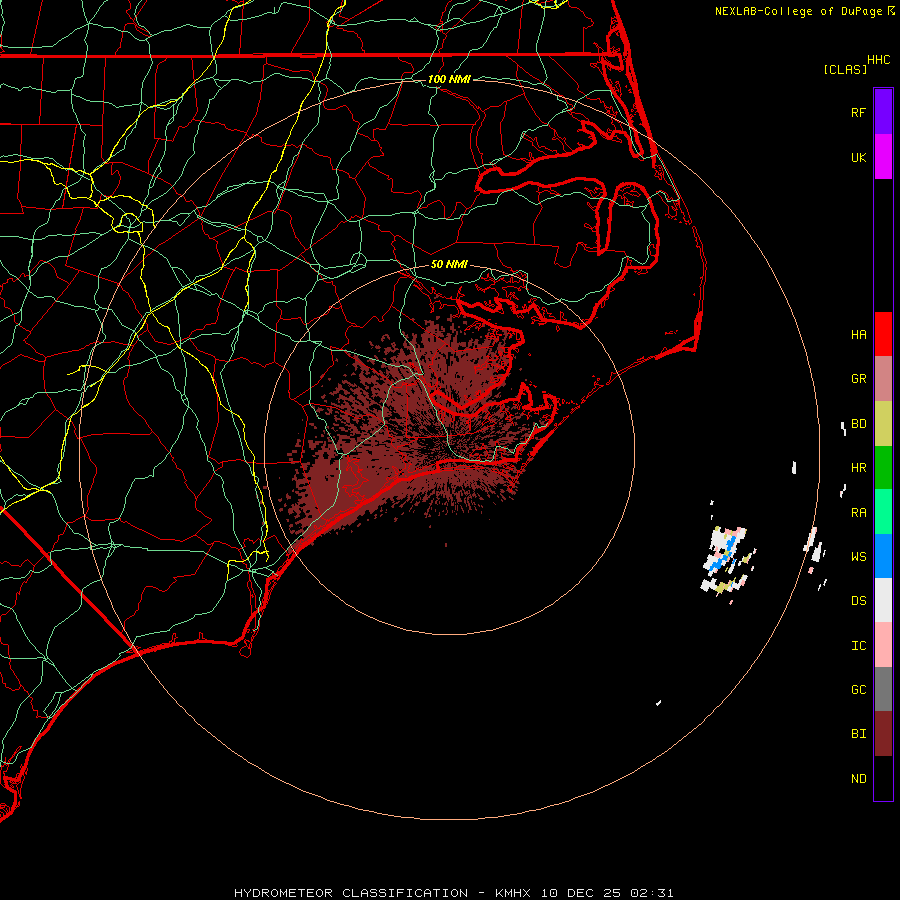
Task: Click the "IC" legend label
Action: coord(858,646)
